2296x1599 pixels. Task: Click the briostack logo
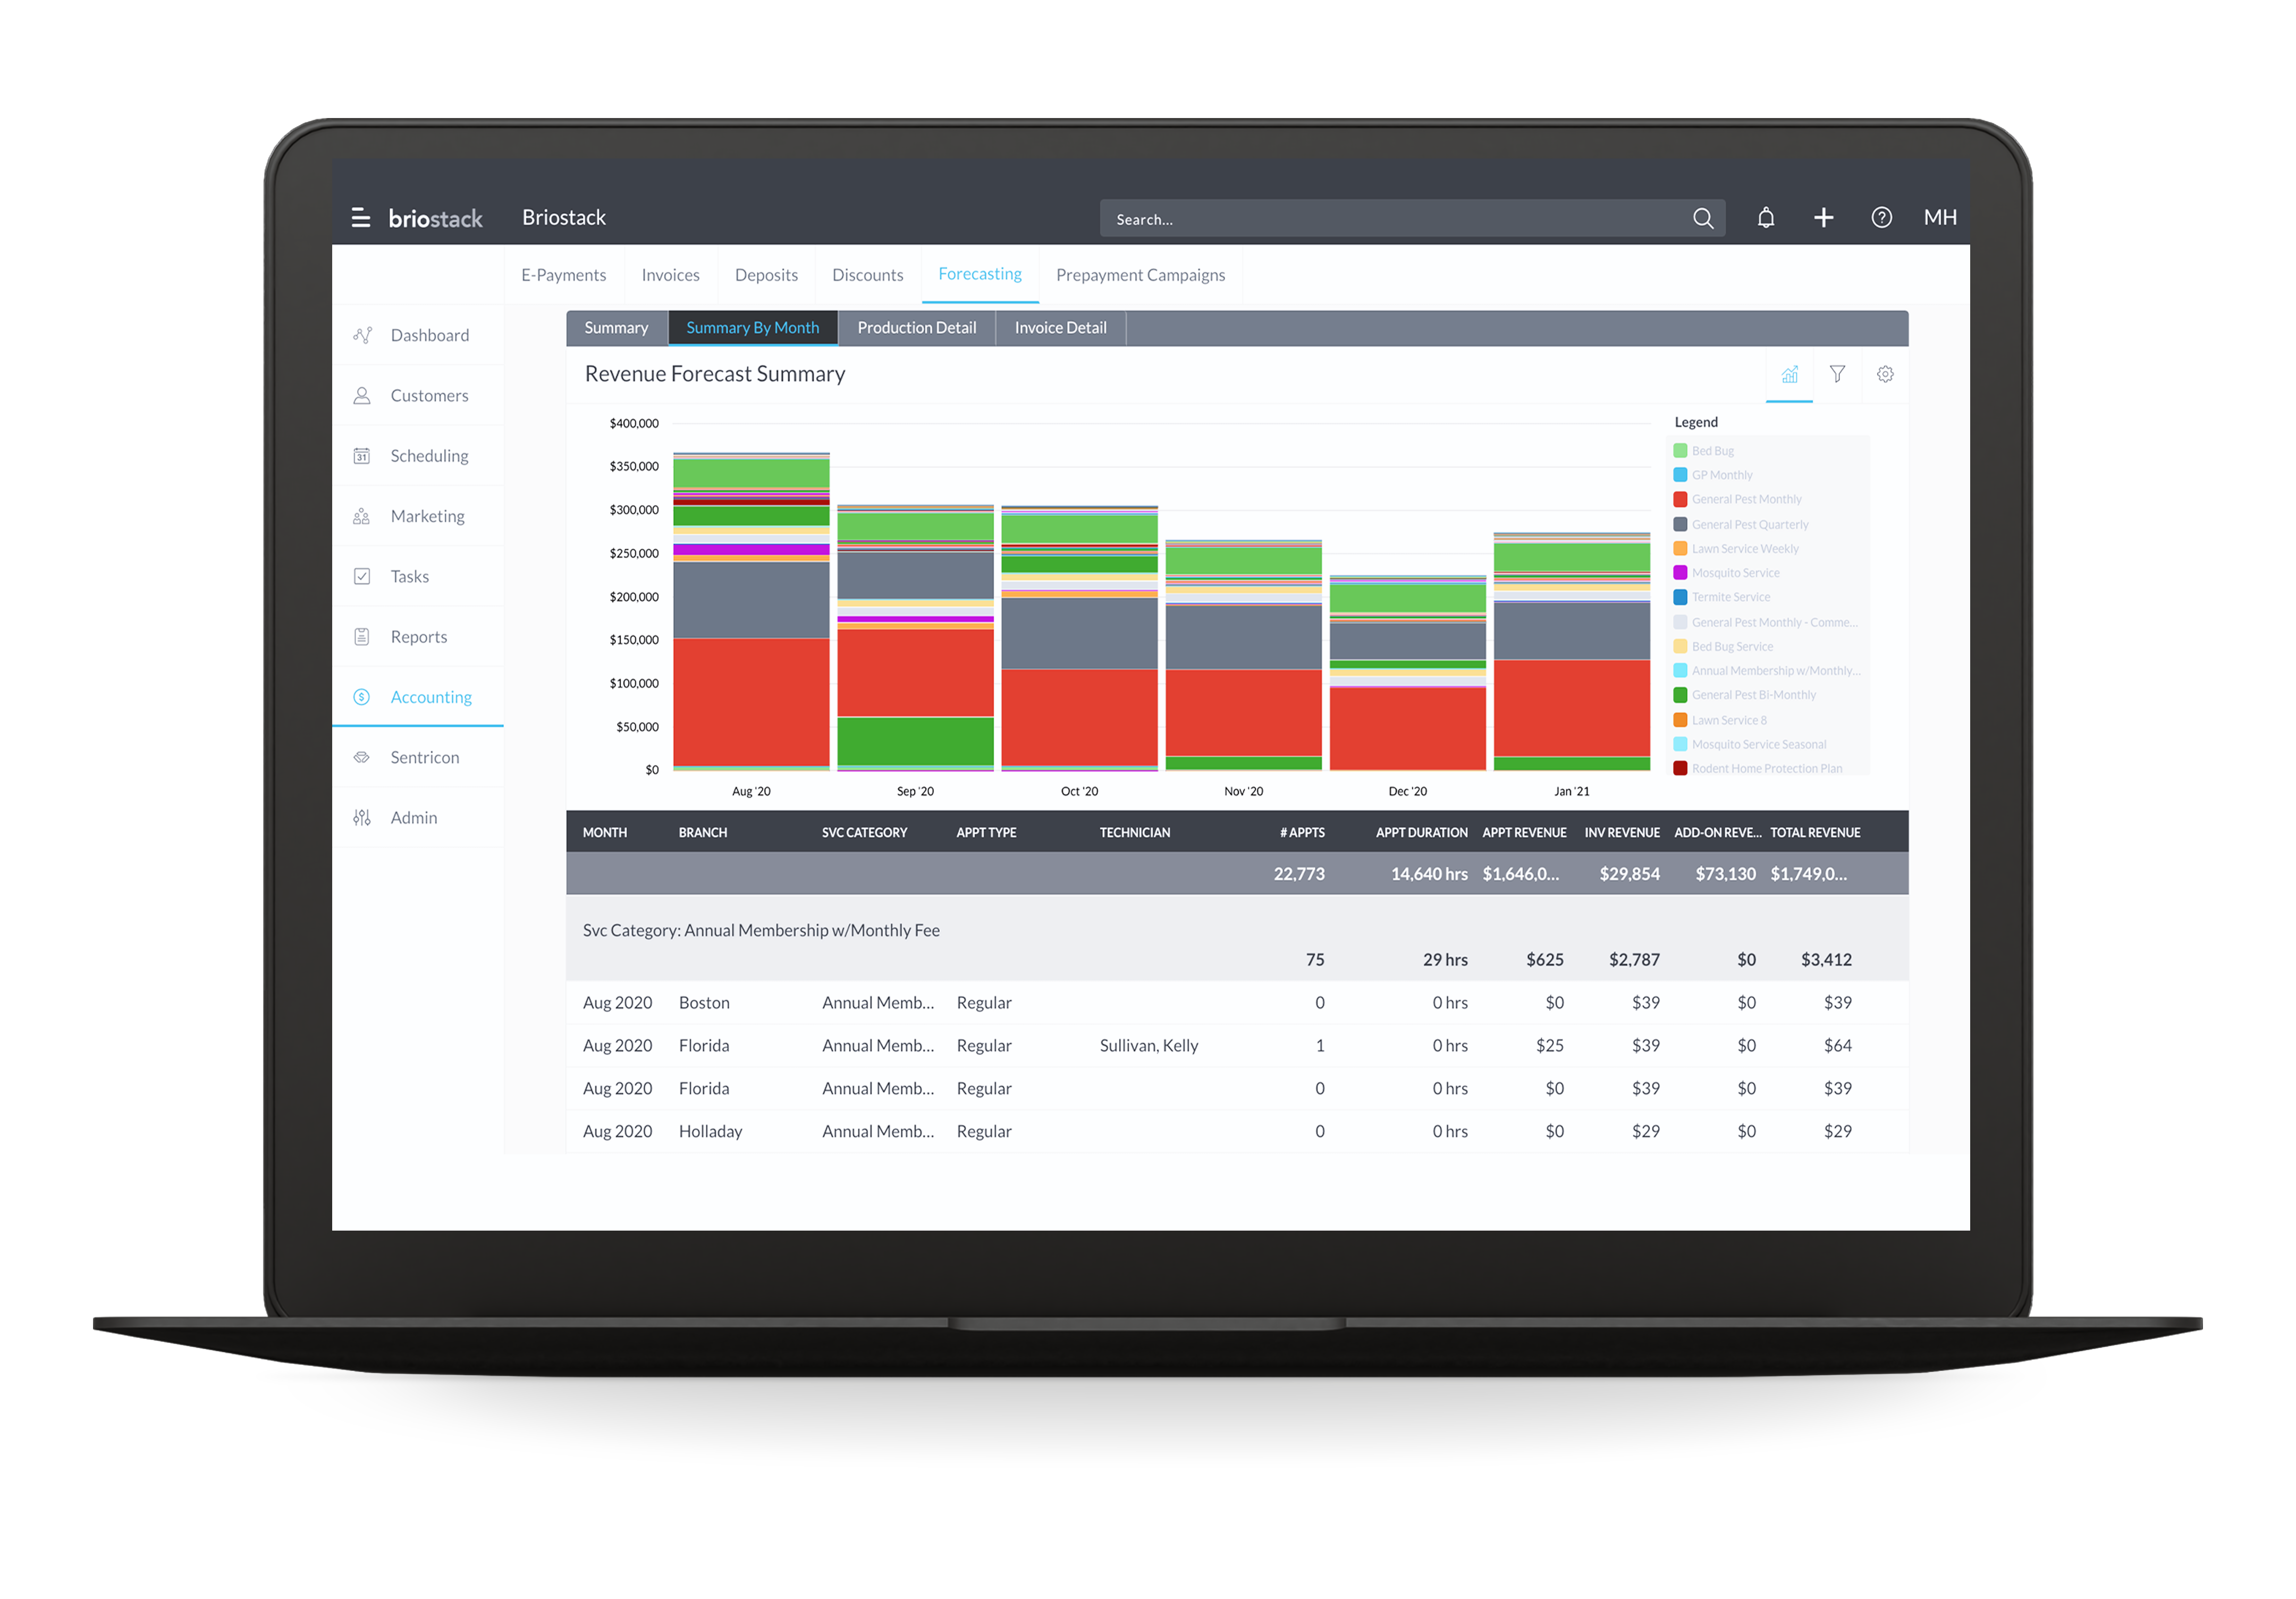point(435,218)
